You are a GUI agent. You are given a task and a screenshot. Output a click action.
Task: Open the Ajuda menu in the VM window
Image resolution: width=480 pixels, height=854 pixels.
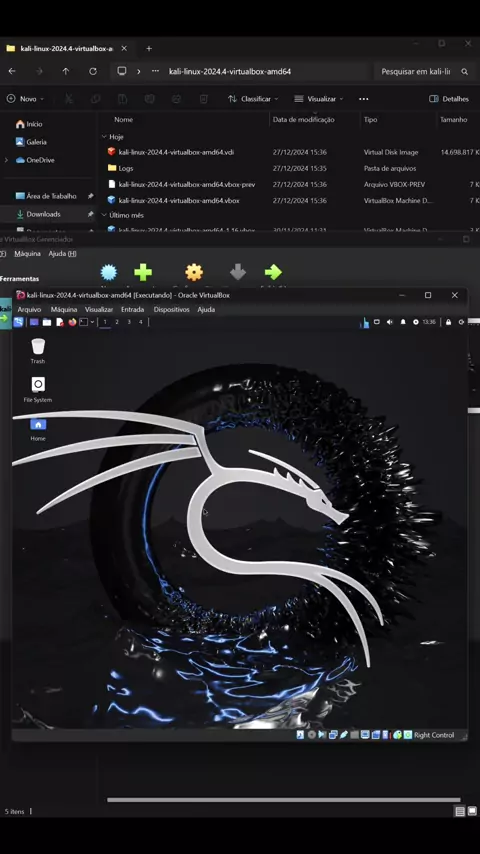[x=206, y=309]
